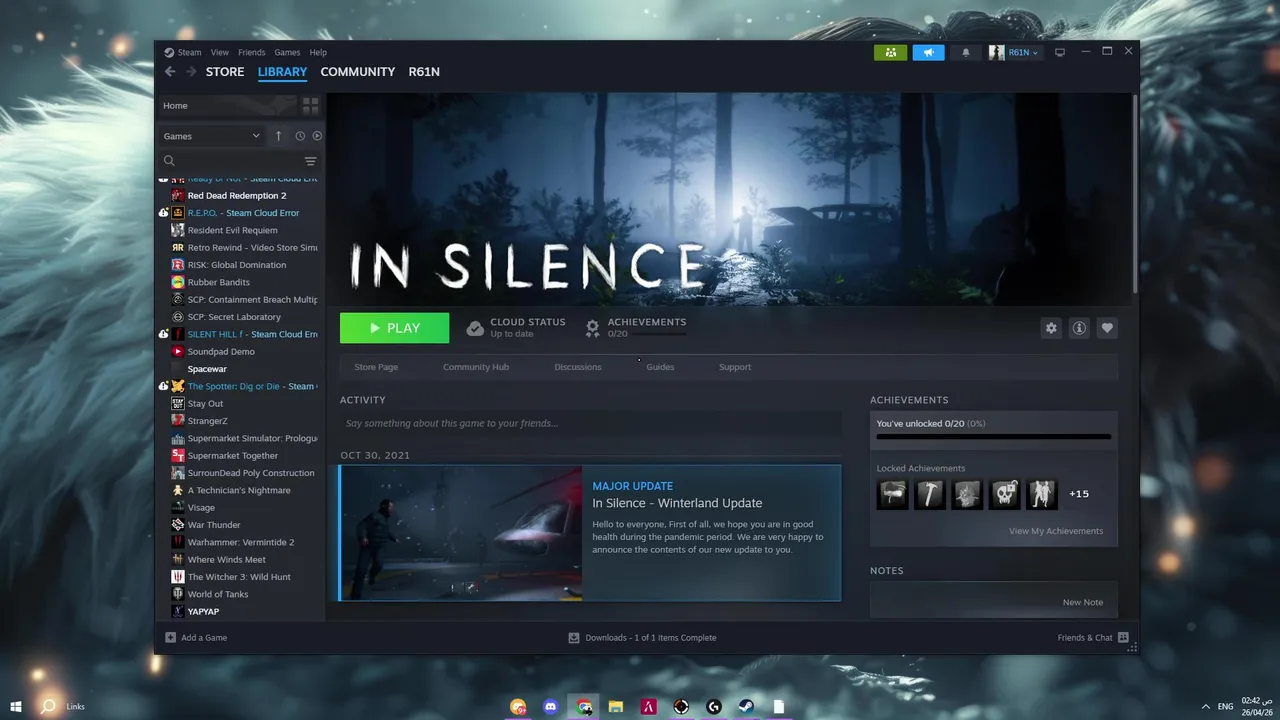1280x720 pixels.
Task: Open the blue announcements megaphone icon
Action: pos(928,52)
